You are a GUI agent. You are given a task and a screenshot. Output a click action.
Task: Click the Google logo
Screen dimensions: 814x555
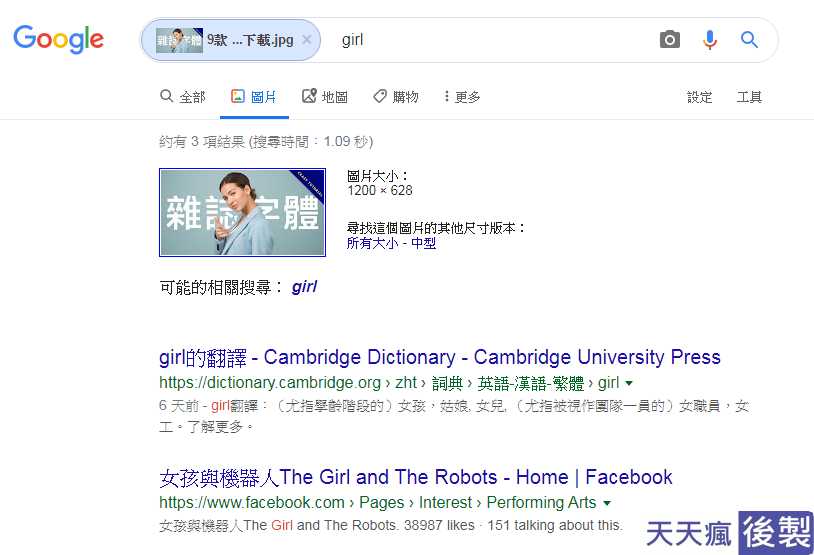coord(59,39)
